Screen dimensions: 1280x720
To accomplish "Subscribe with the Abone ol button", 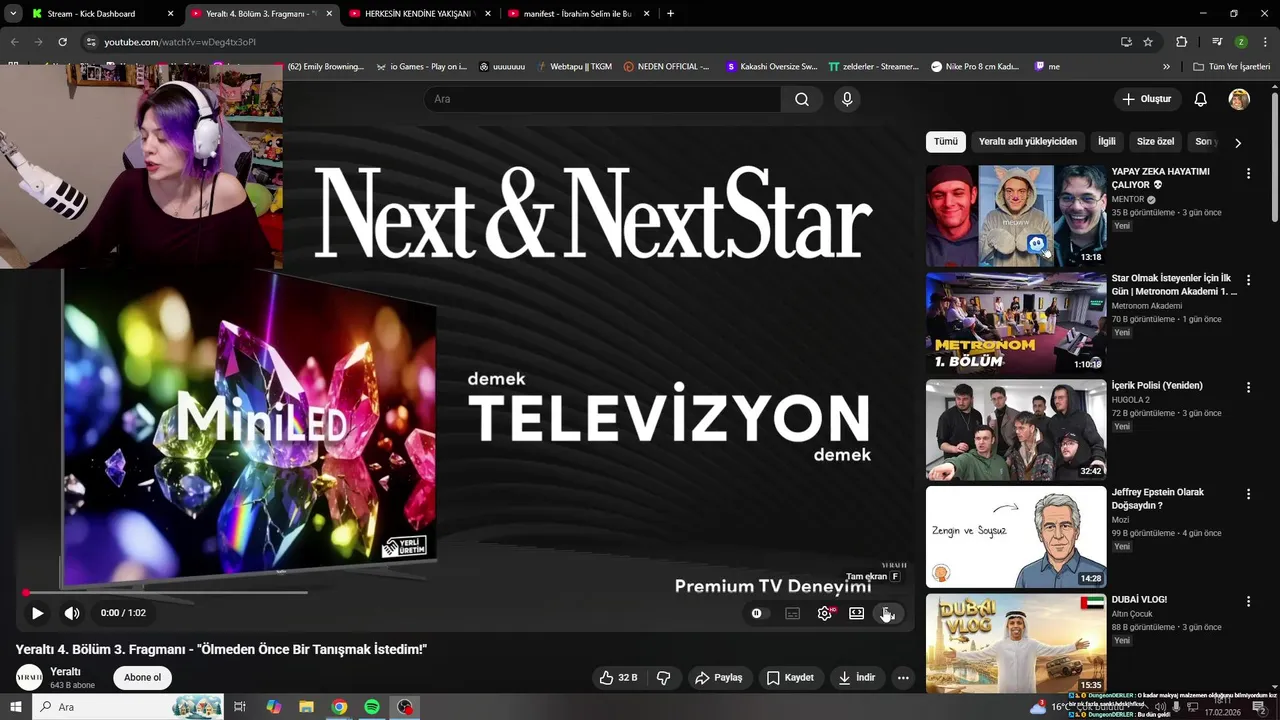I will tap(142, 677).
